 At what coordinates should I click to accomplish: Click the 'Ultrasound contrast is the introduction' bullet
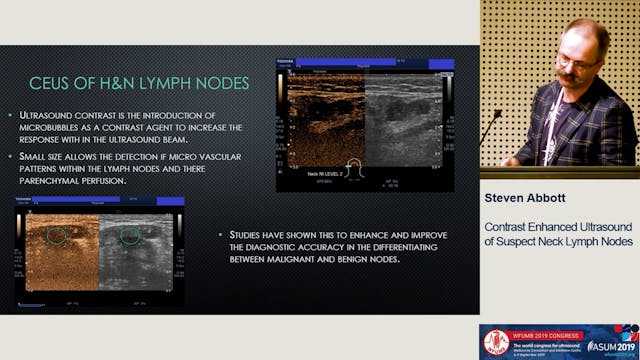(131, 127)
